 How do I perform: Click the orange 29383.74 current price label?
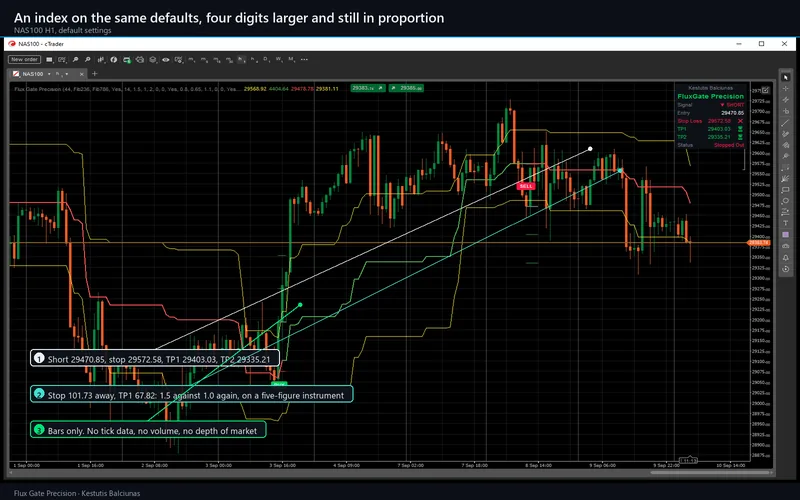(759, 243)
